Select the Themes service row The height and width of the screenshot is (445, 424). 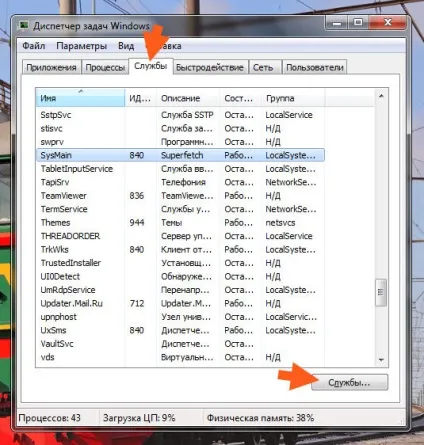(180, 223)
